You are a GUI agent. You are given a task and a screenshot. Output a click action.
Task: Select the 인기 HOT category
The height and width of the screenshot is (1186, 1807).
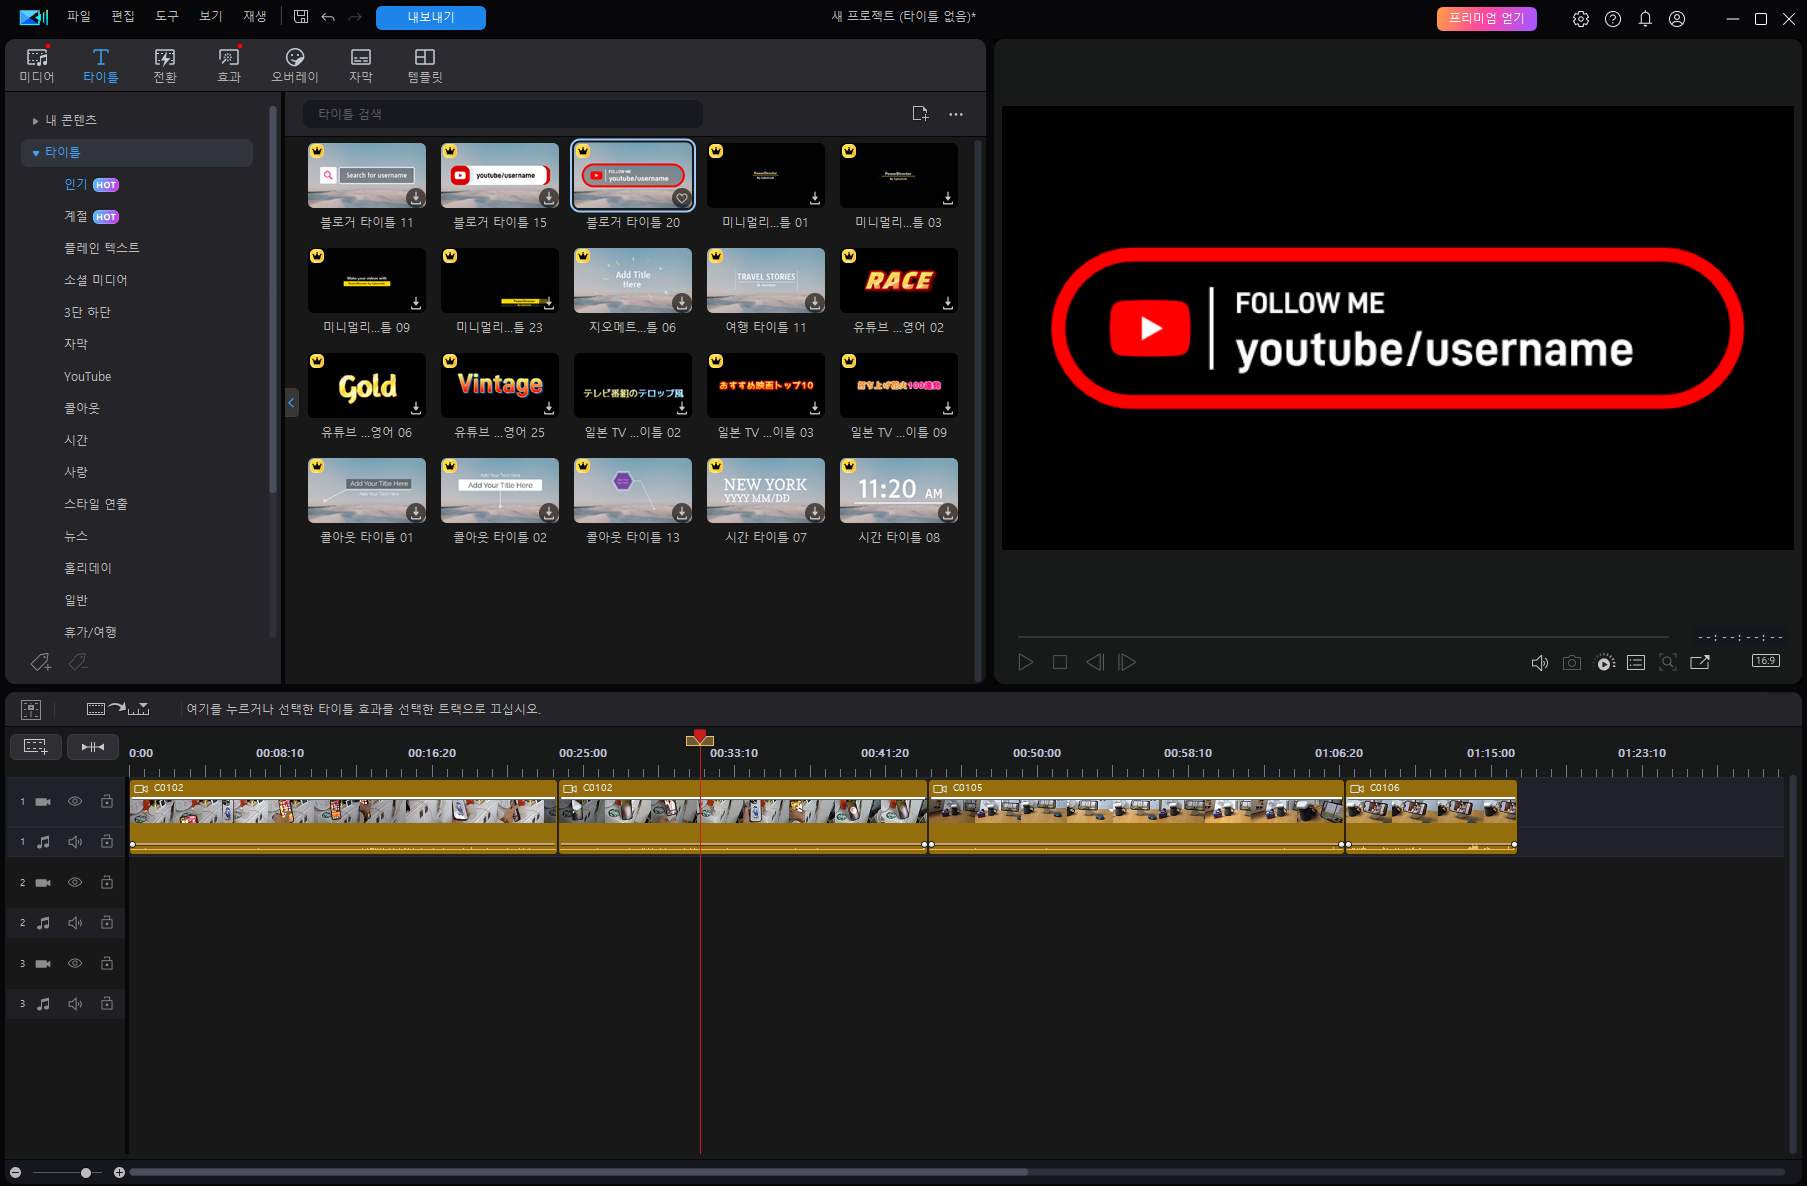pyautogui.click(x=91, y=185)
